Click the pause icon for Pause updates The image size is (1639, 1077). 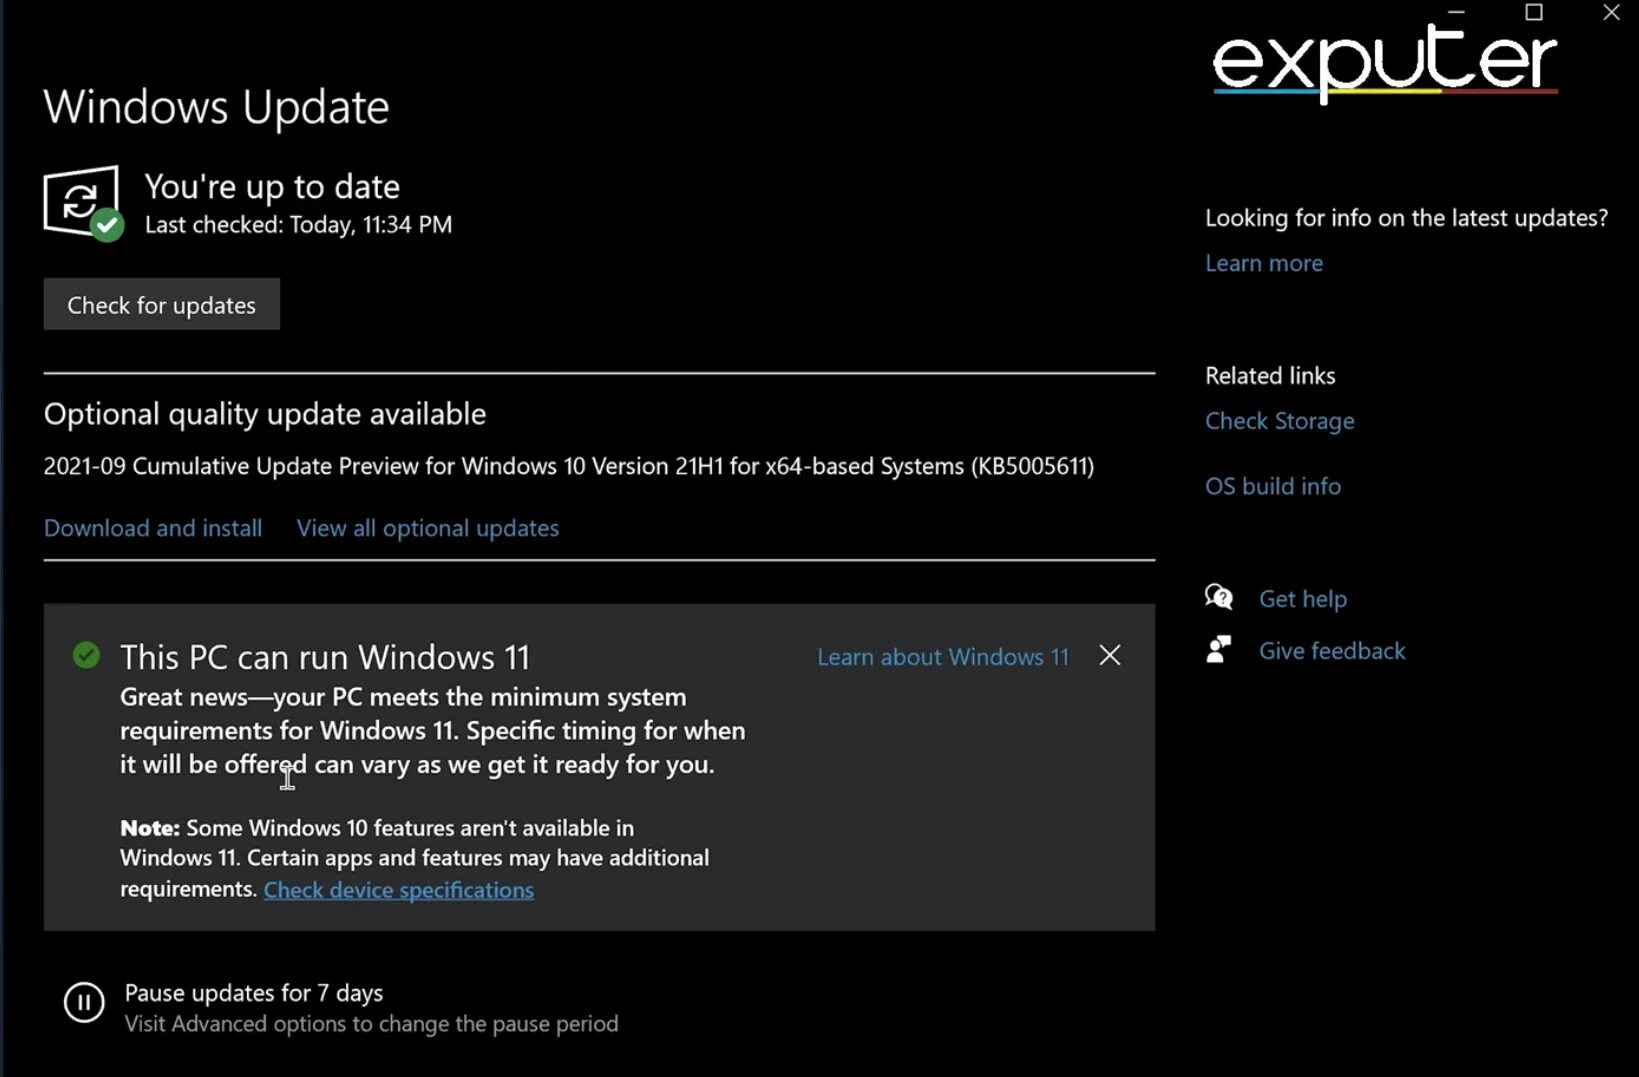point(84,1002)
